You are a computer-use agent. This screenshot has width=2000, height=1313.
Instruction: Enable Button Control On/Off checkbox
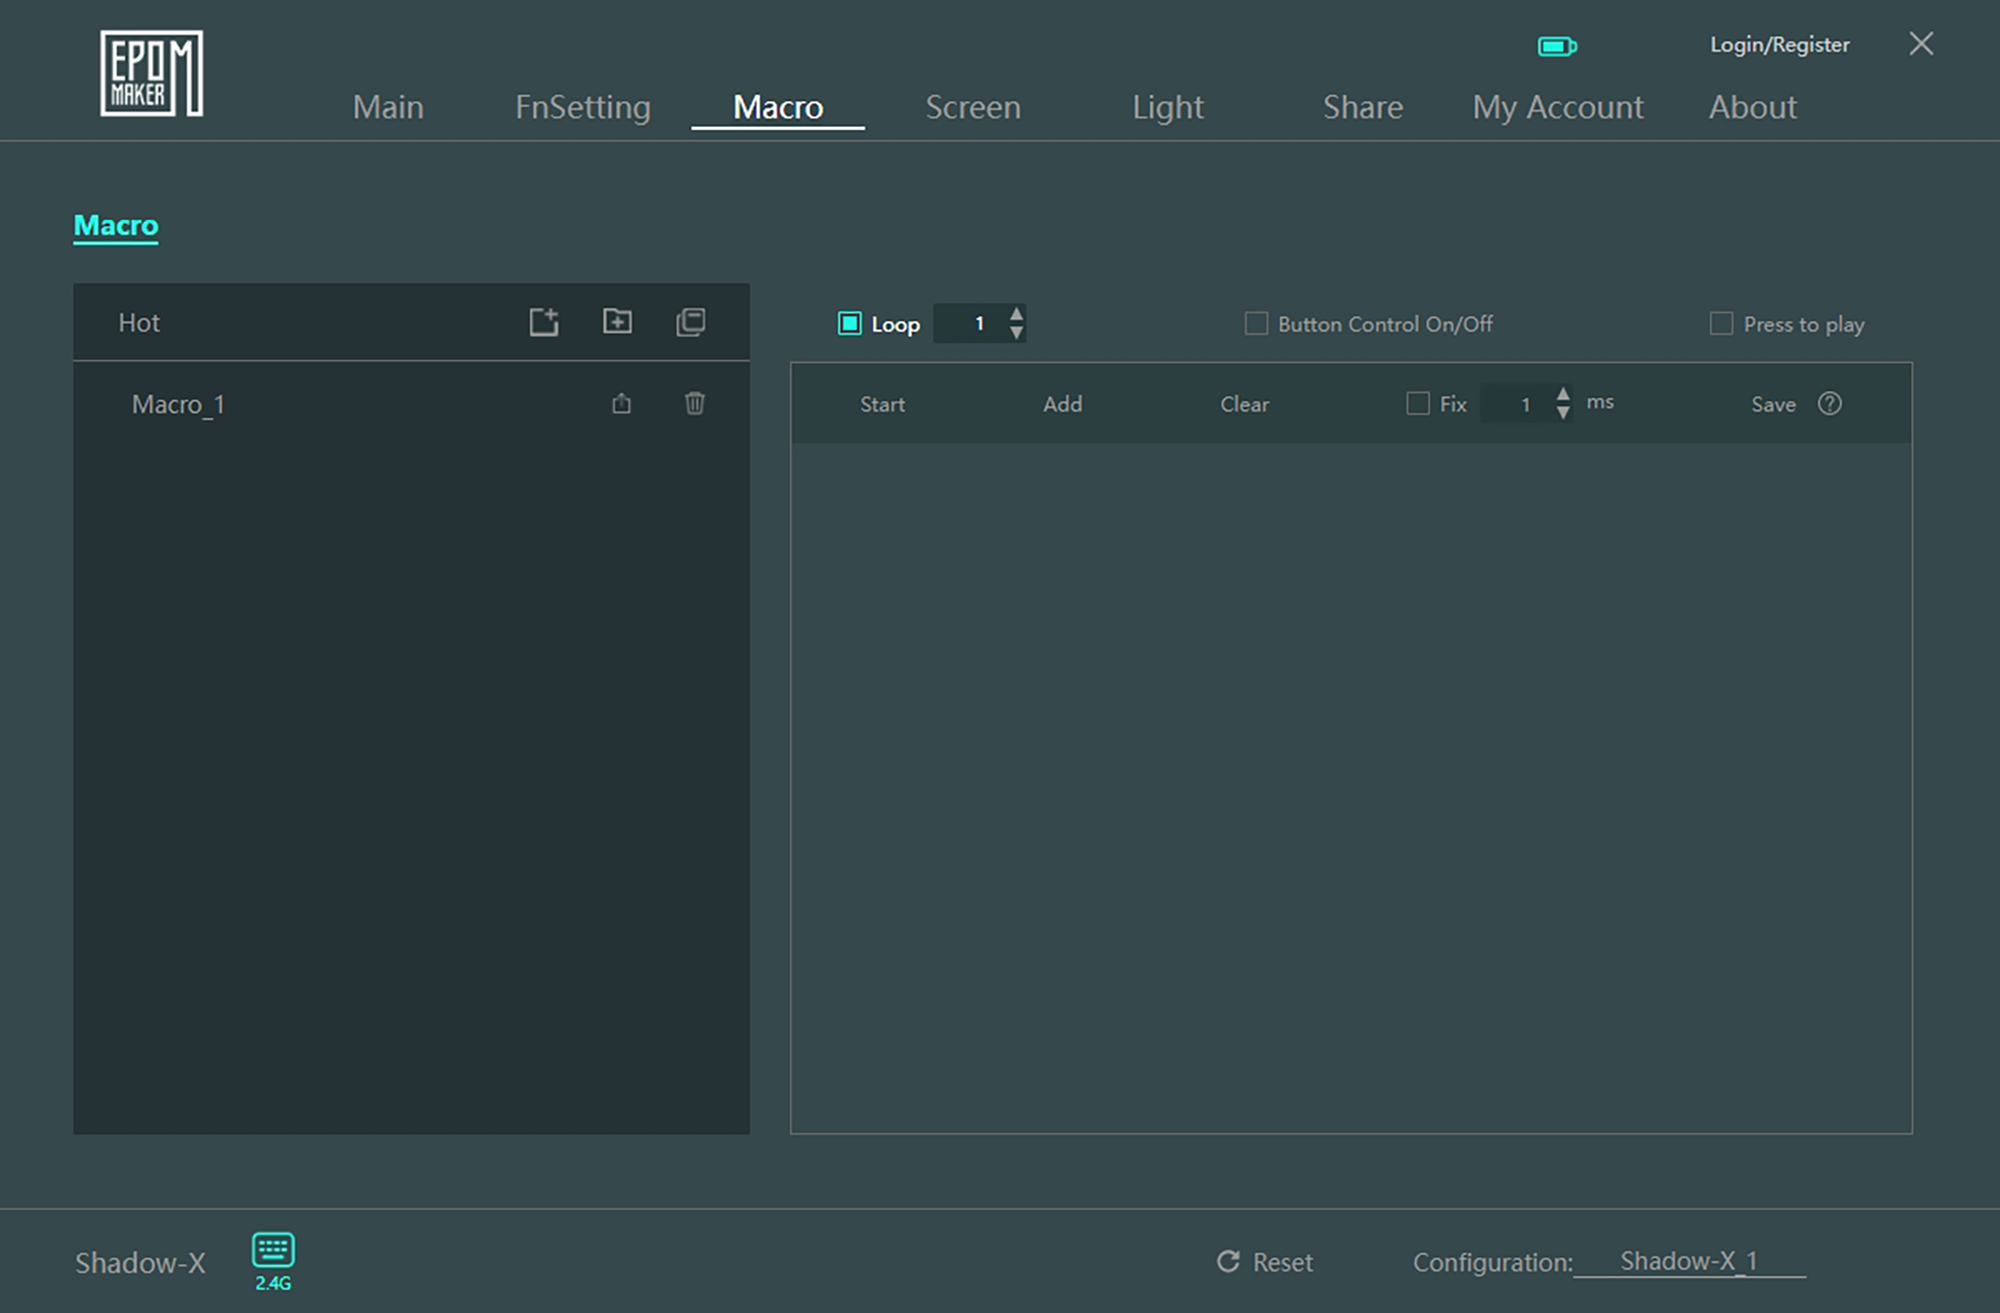pyautogui.click(x=1256, y=323)
